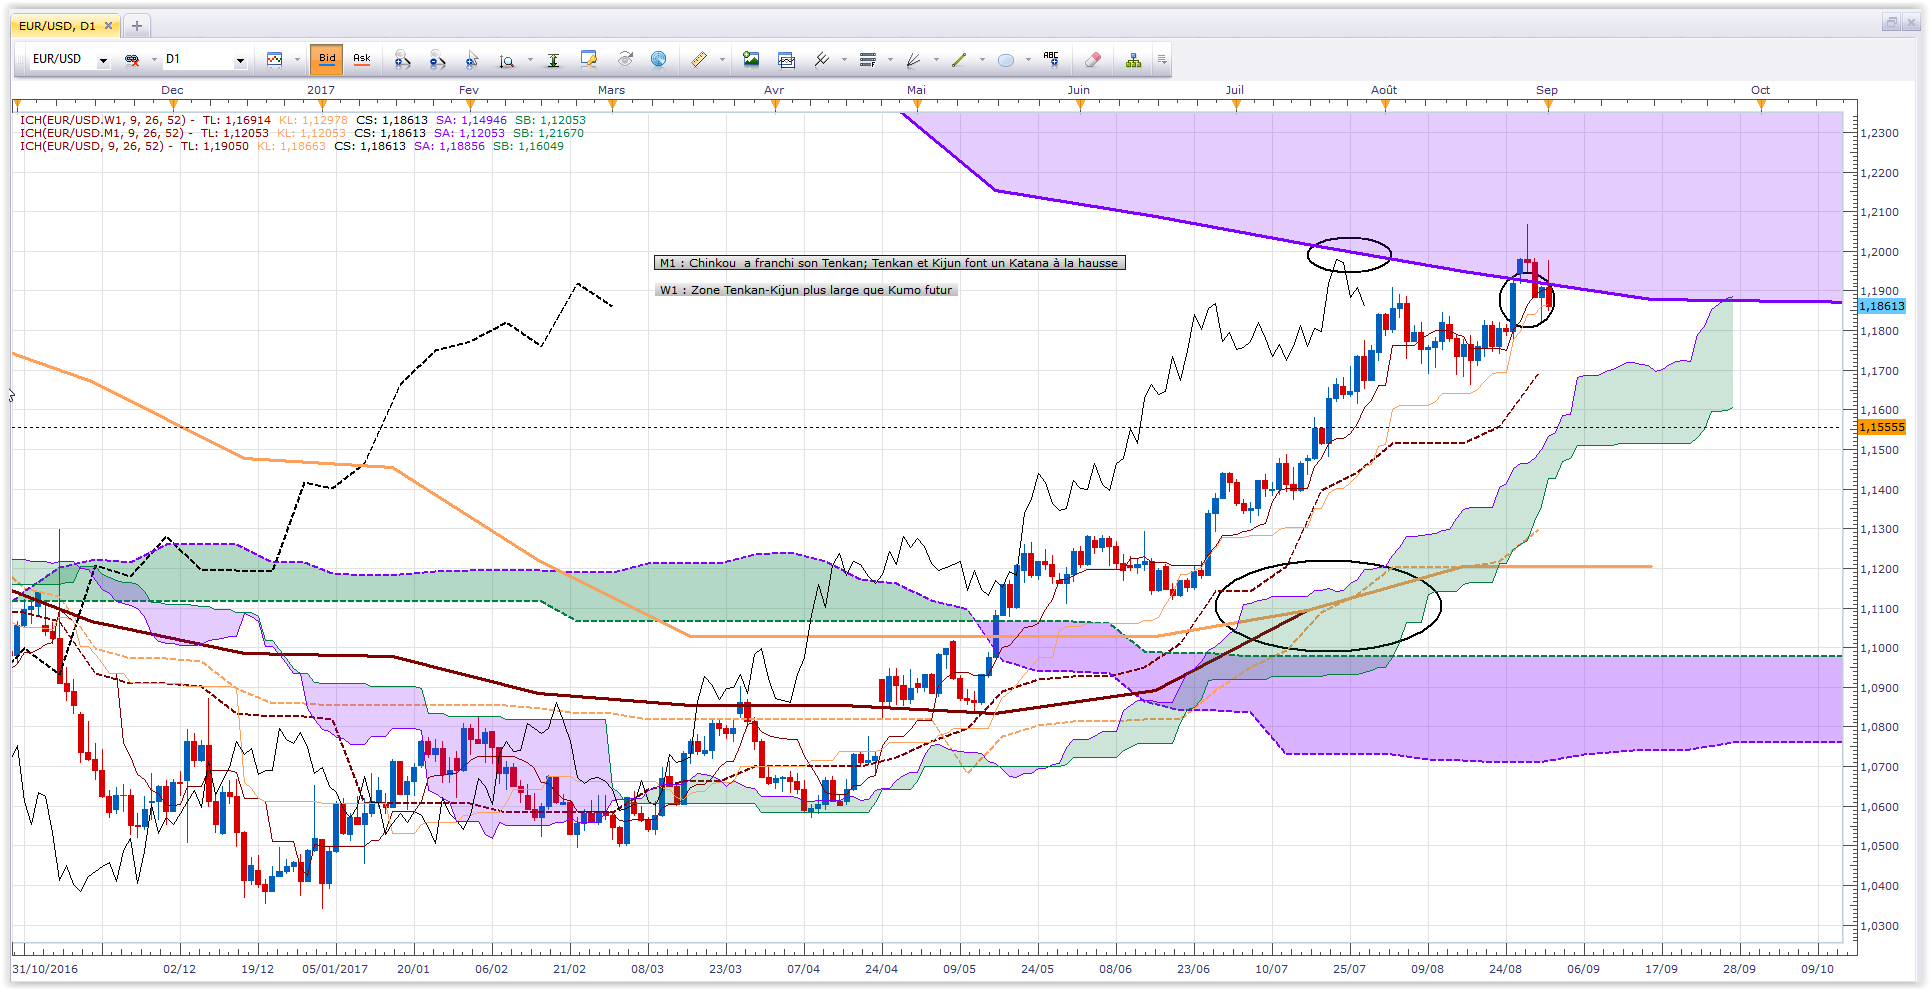1930x990 pixels.
Task: Click the eye with arrow icon
Action: point(625,60)
